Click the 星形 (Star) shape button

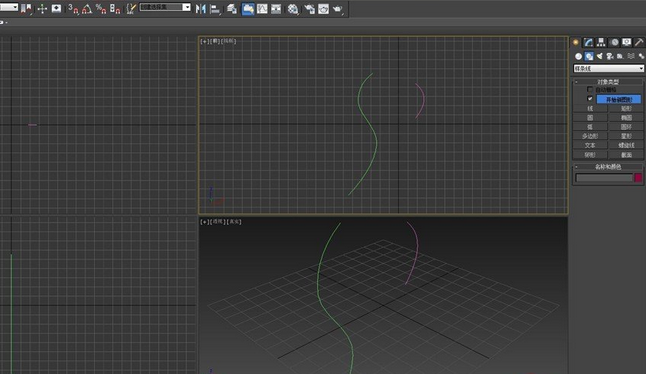click(626, 136)
